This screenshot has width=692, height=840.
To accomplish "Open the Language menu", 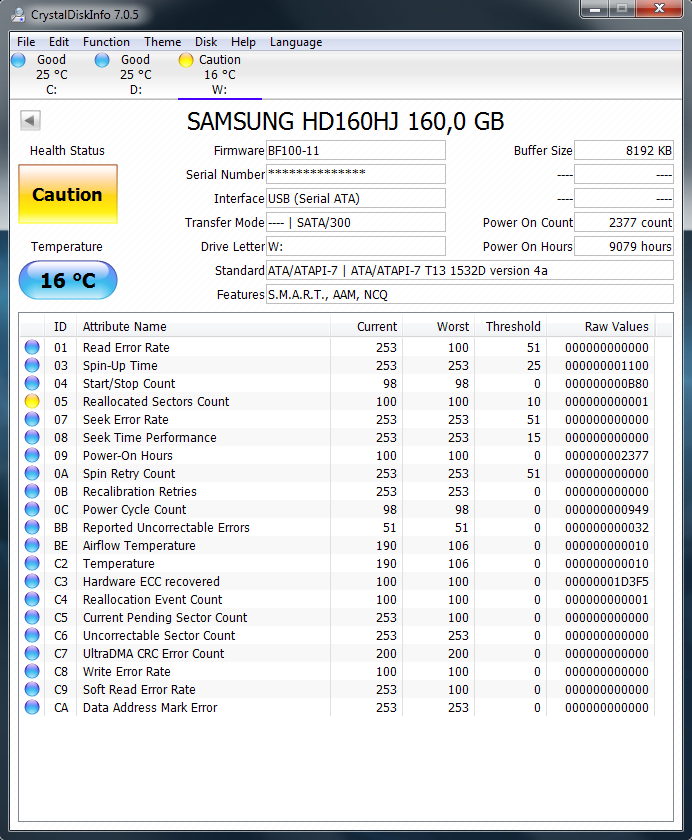I will pyautogui.click(x=296, y=42).
